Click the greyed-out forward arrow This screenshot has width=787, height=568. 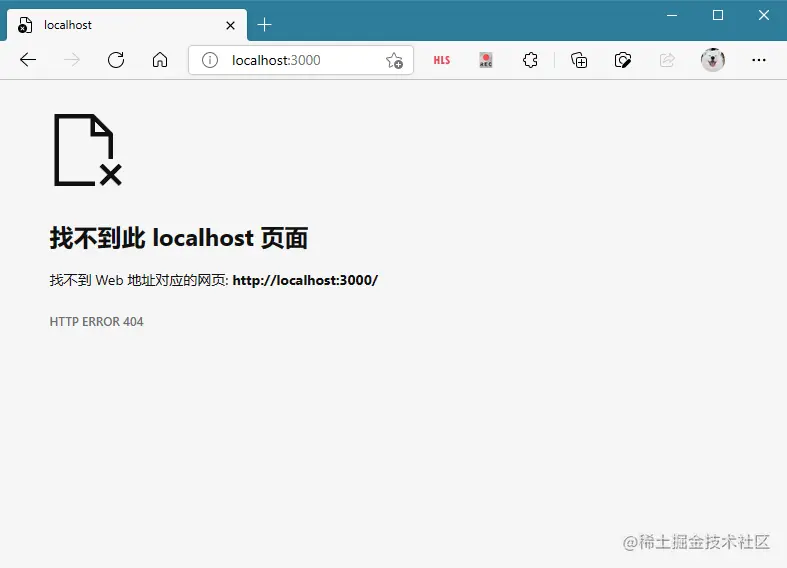[72, 60]
